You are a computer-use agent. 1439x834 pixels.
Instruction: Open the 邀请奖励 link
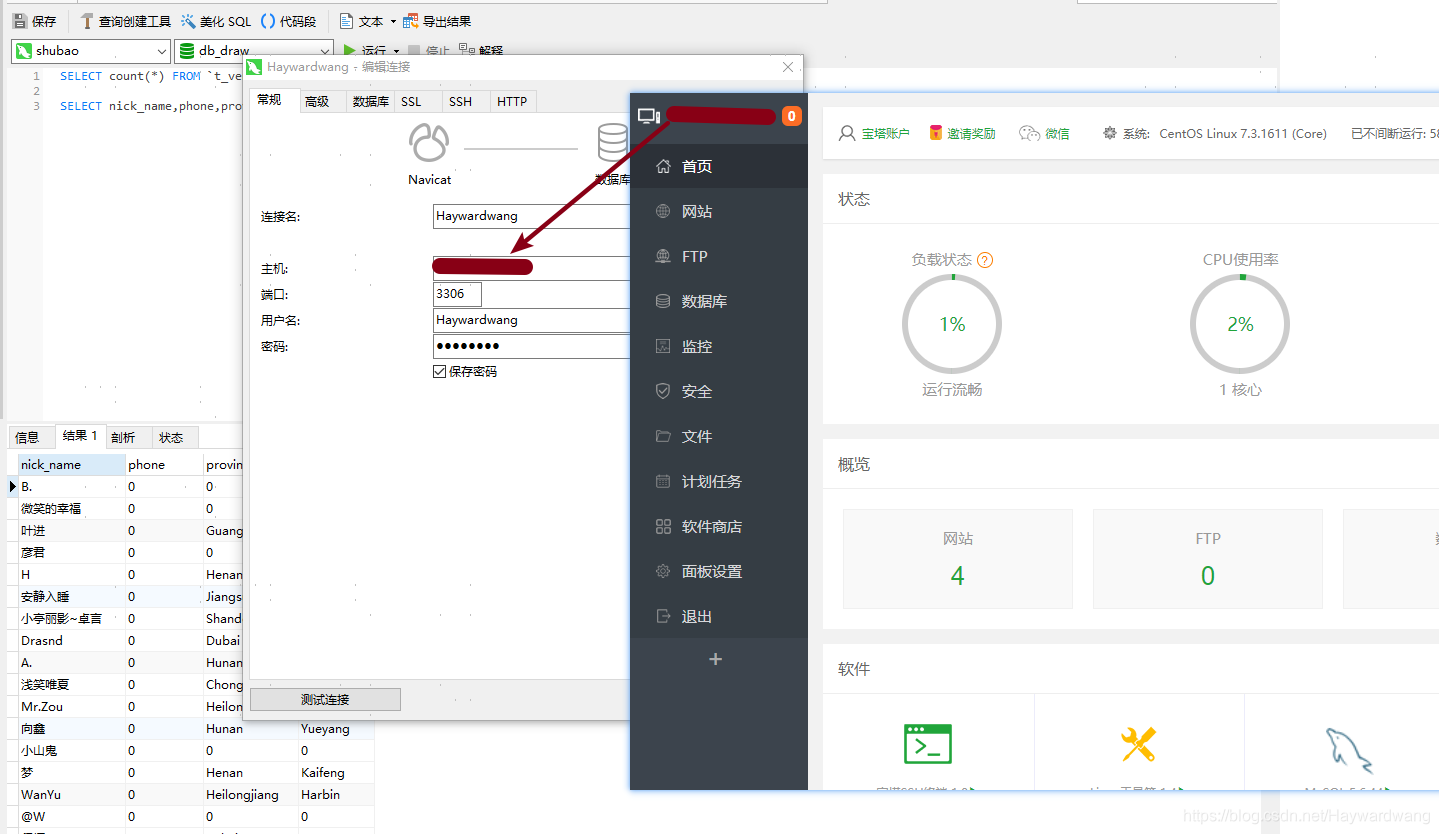[x=971, y=133]
